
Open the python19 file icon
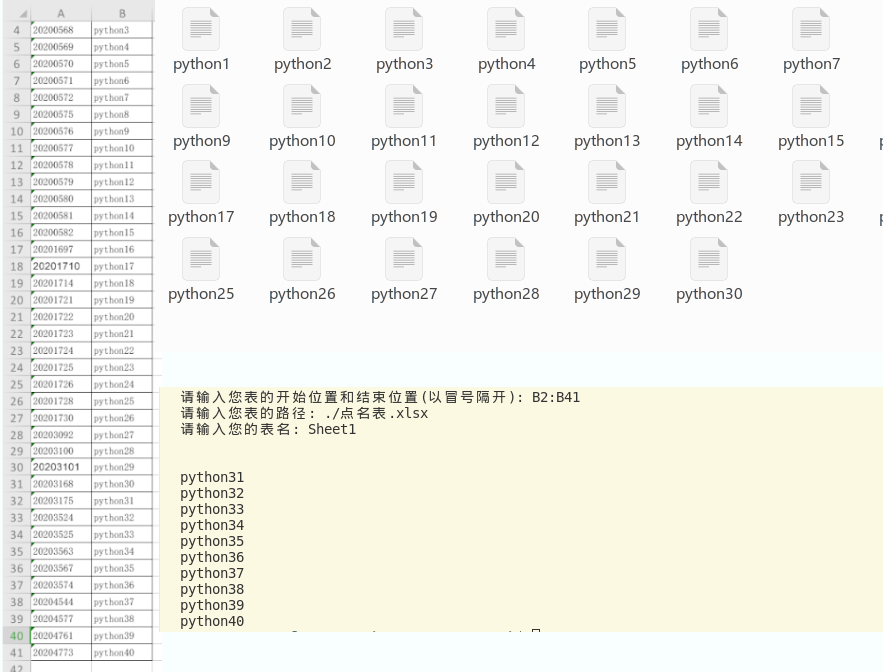point(404,183)
